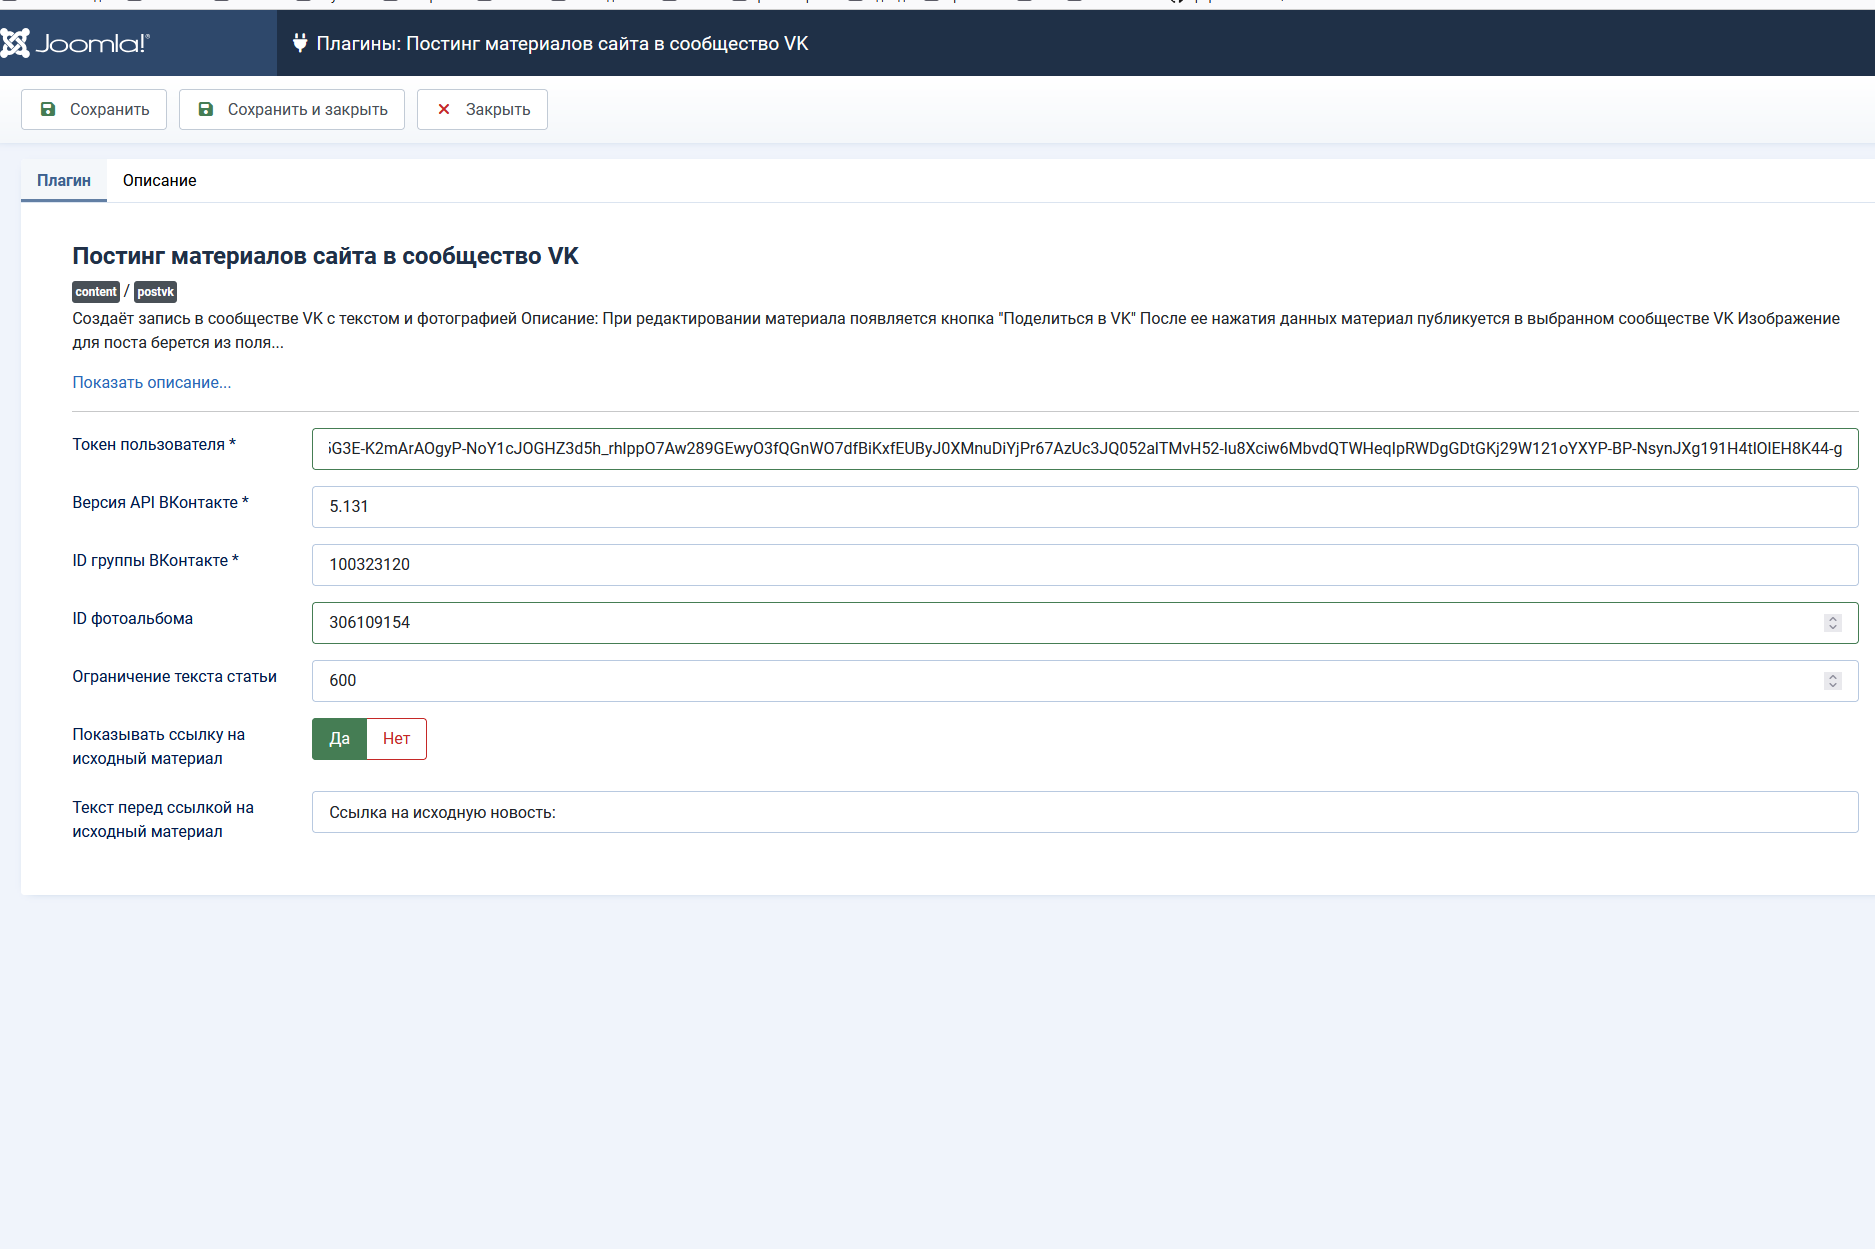Screen dimensions: 1875x1249
Task: Click the Плагины page title in header
Action: point(562,43)
